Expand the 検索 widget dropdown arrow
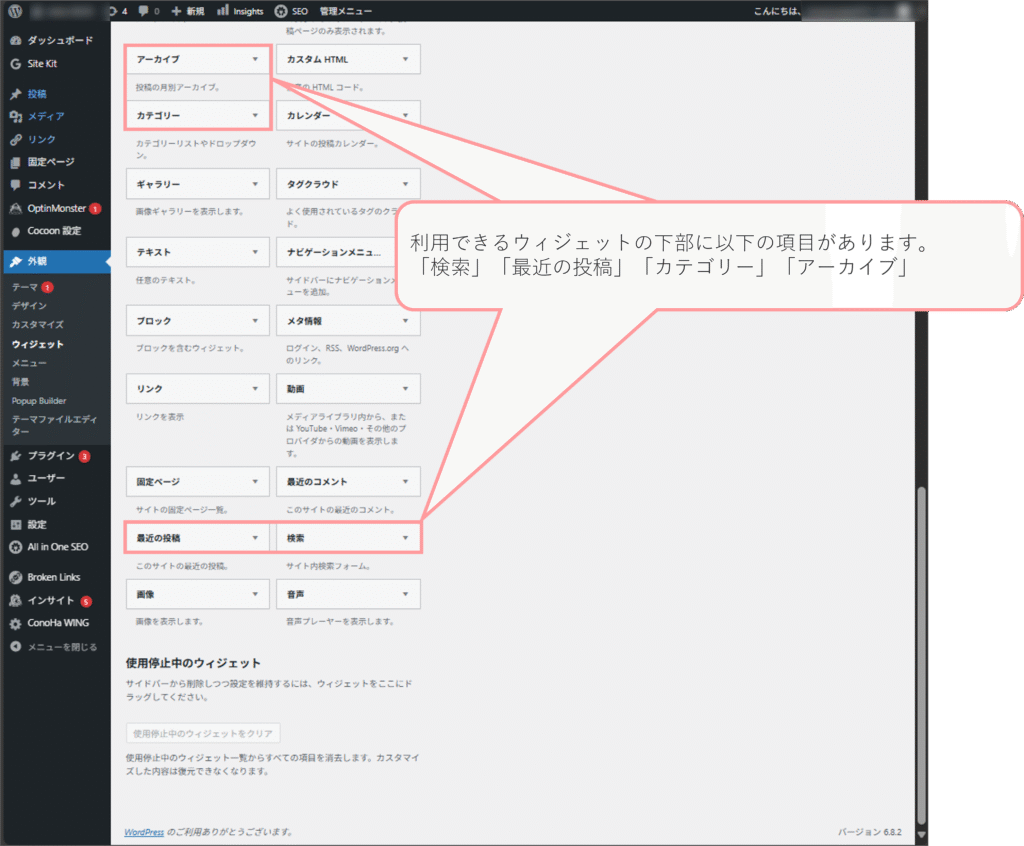This screenshot has width=1024, height=846. [405, 538]
